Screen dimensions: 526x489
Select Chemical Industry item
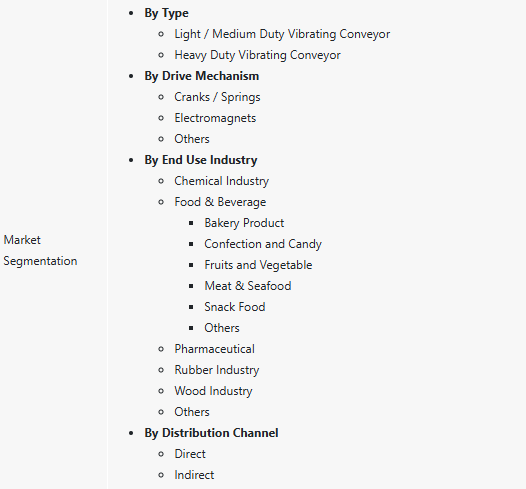coord(222,181)
